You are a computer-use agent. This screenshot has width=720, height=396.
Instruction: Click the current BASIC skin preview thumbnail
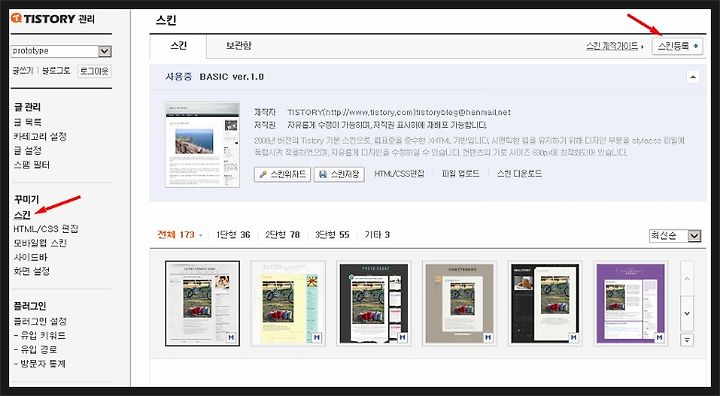tap(202, 144)
